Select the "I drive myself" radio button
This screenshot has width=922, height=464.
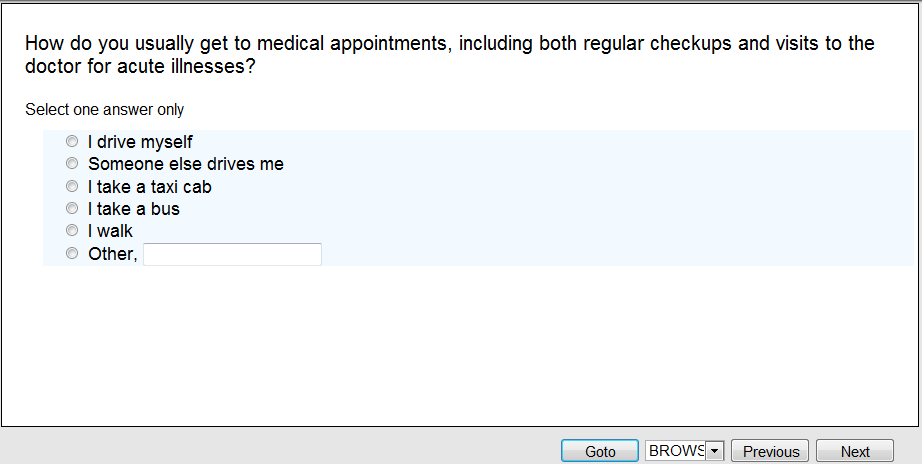72,142
